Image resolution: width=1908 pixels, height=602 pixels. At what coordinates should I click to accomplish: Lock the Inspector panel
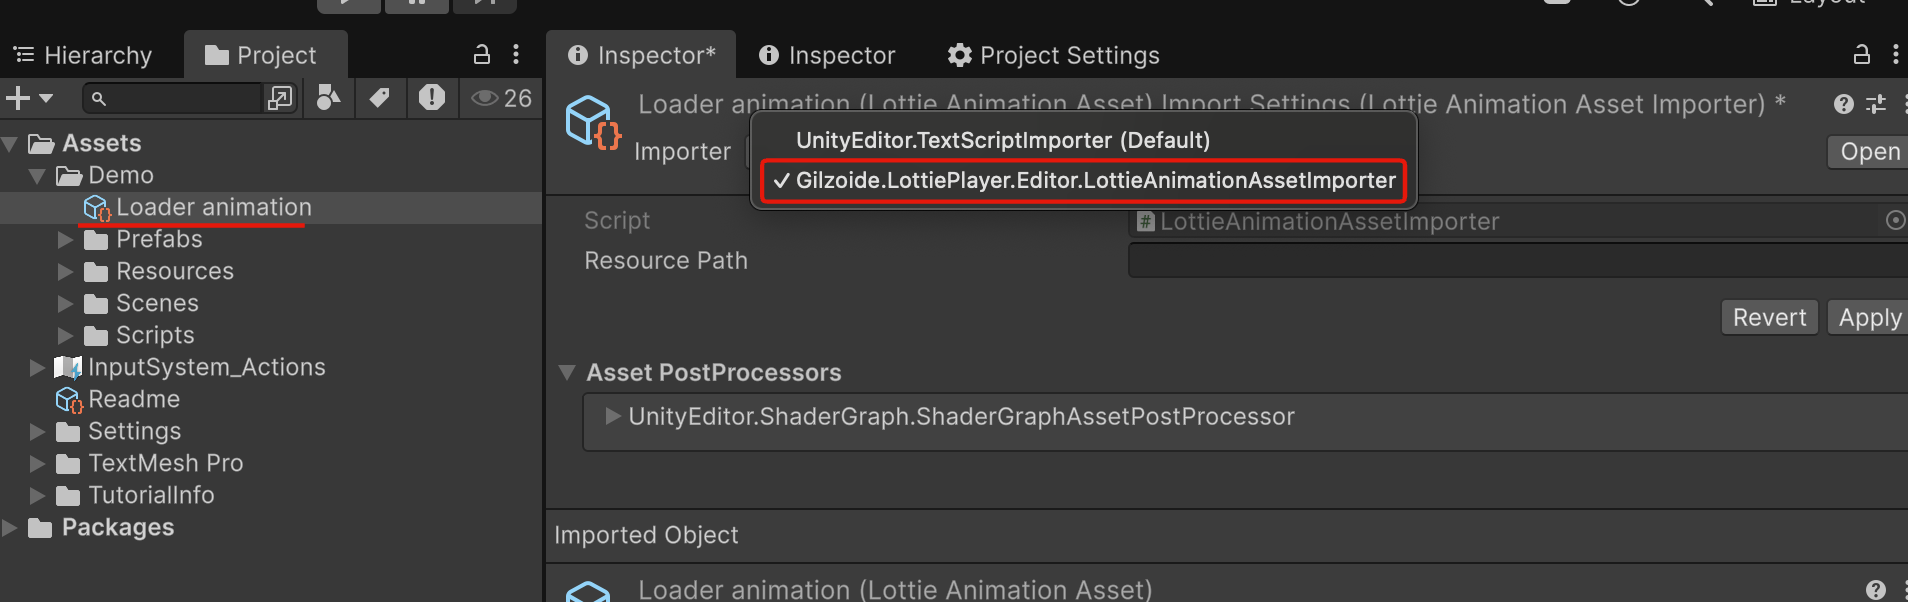[x=1862, y=55]
